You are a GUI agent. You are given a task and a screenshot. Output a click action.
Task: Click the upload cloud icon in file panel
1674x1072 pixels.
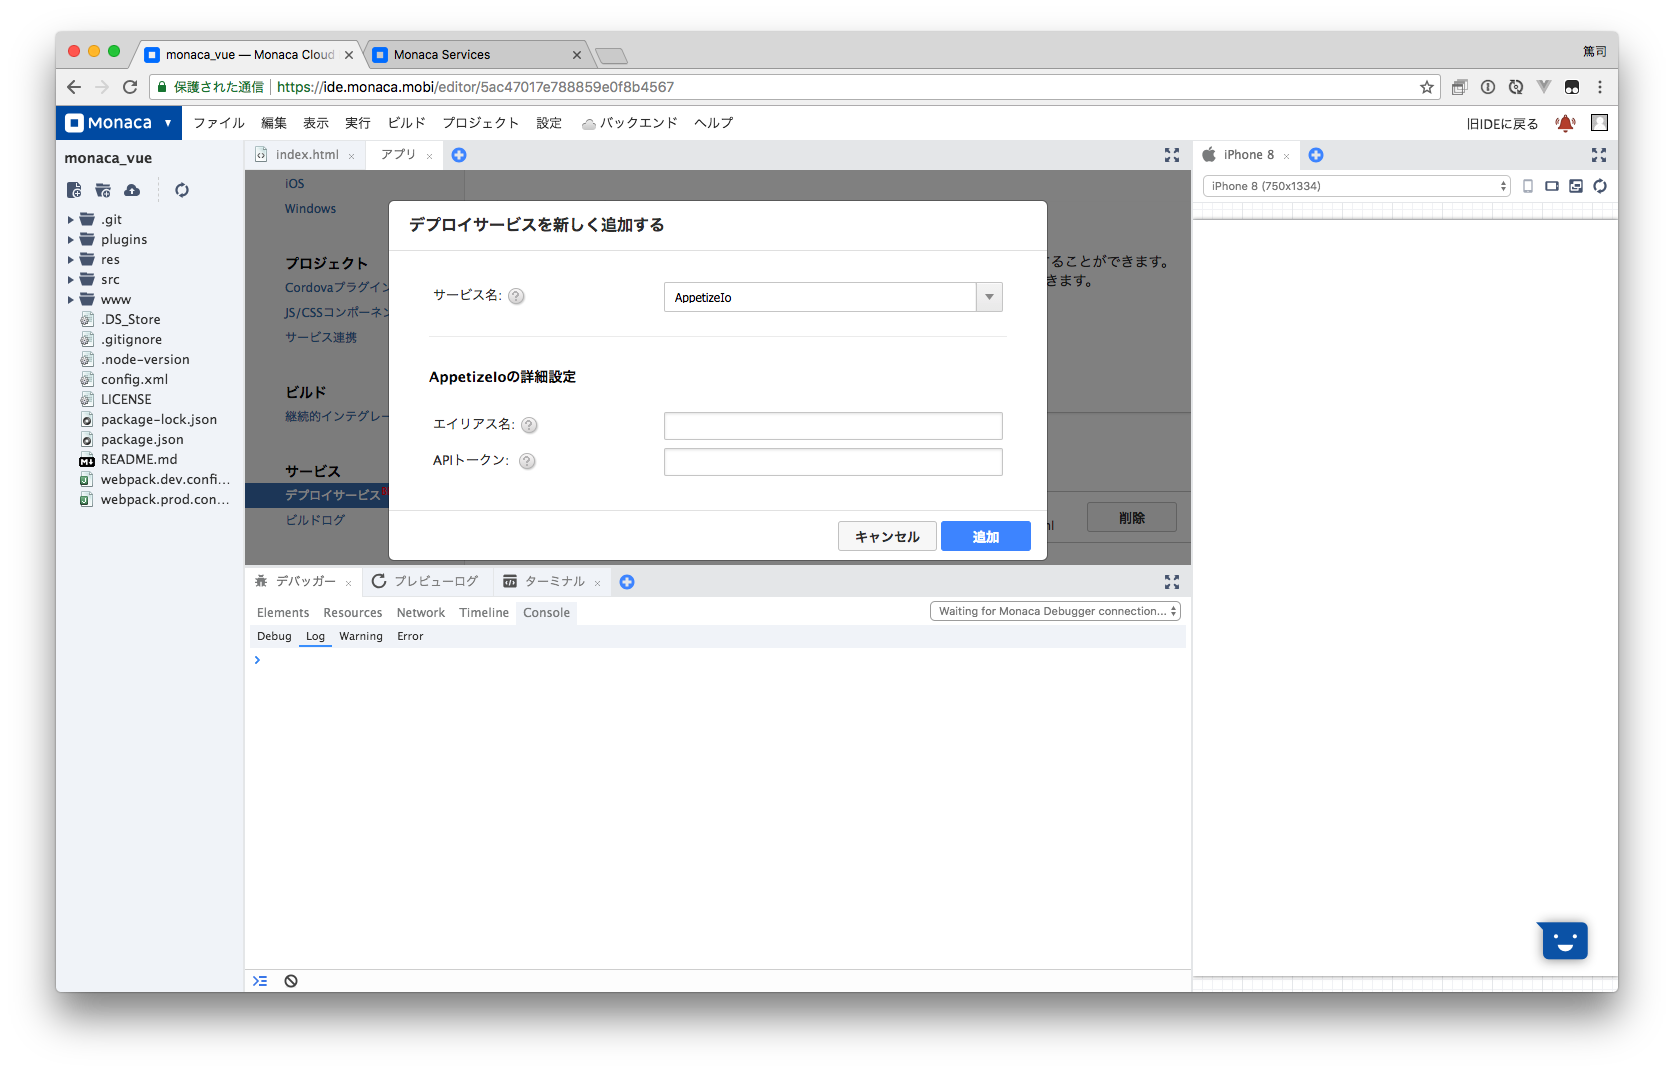point(132,190)
